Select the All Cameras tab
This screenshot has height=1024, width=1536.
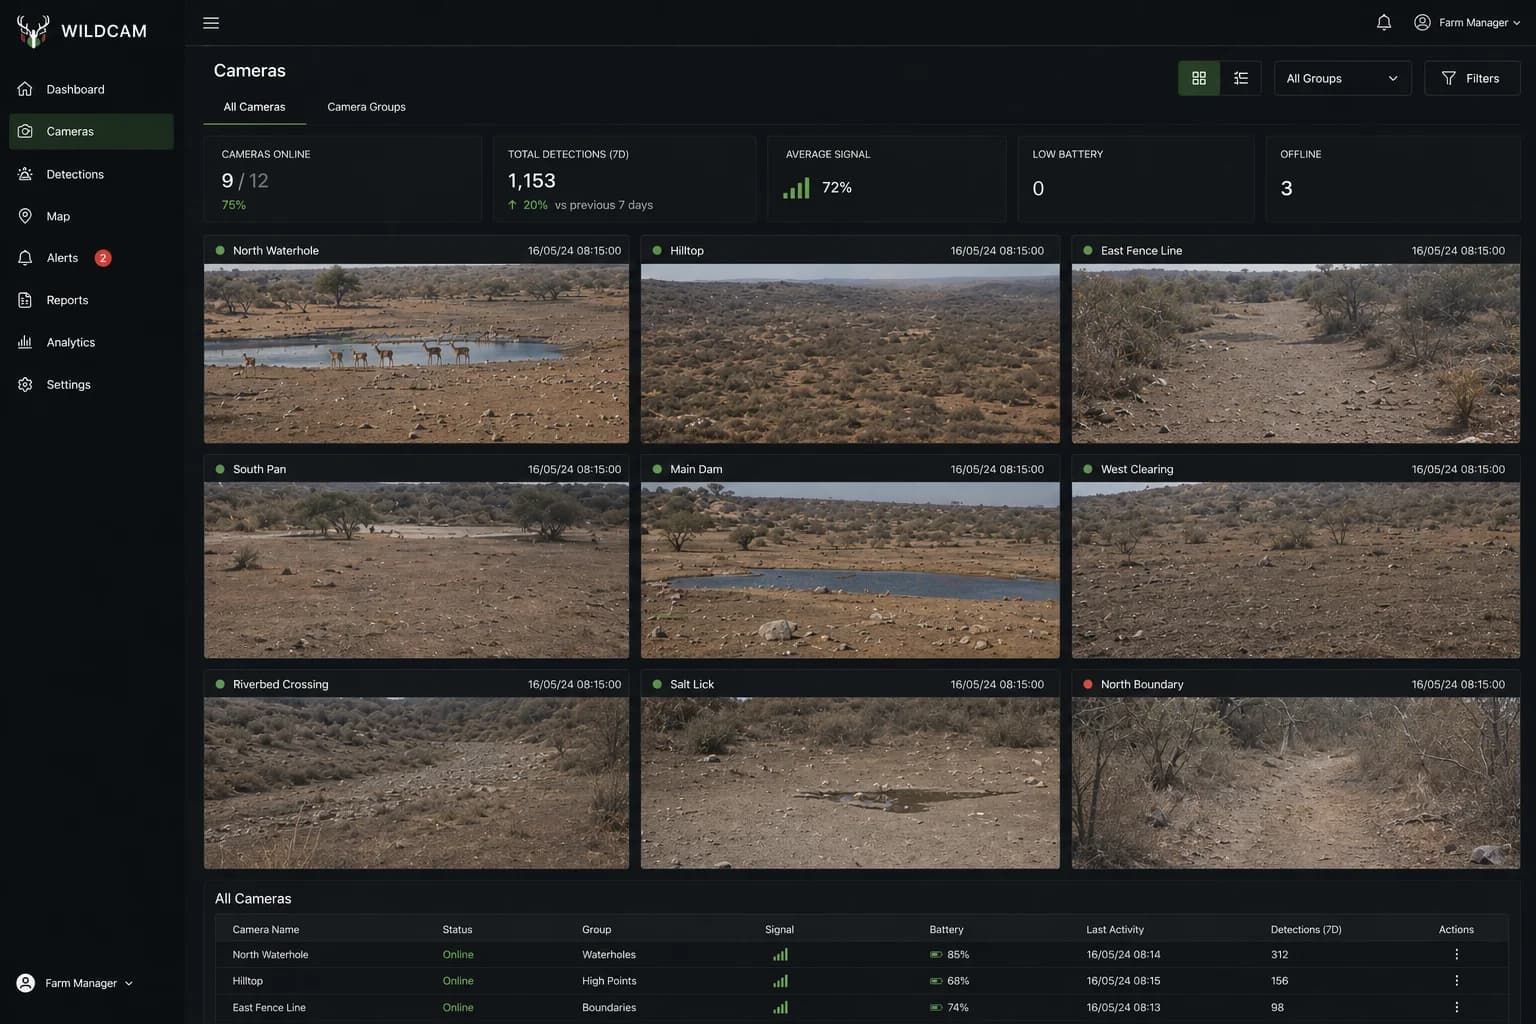pos(254,107)
